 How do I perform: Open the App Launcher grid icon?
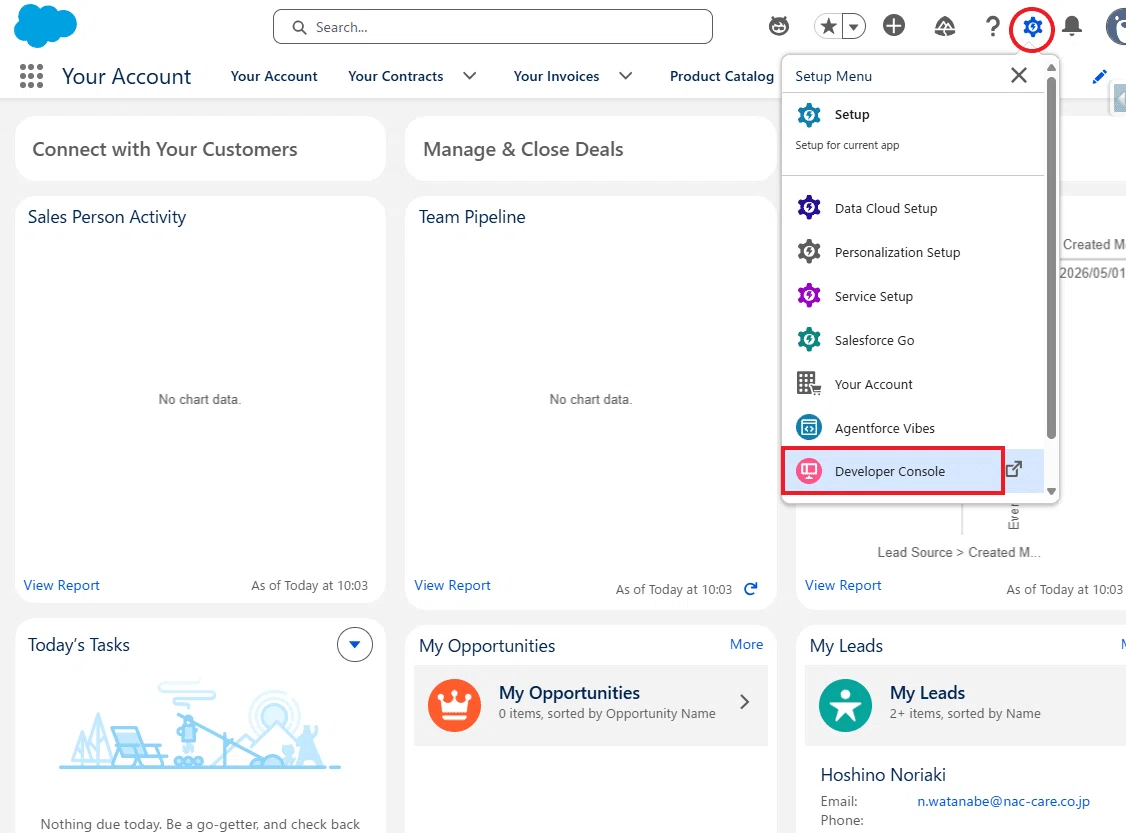(x=31, y=76)
